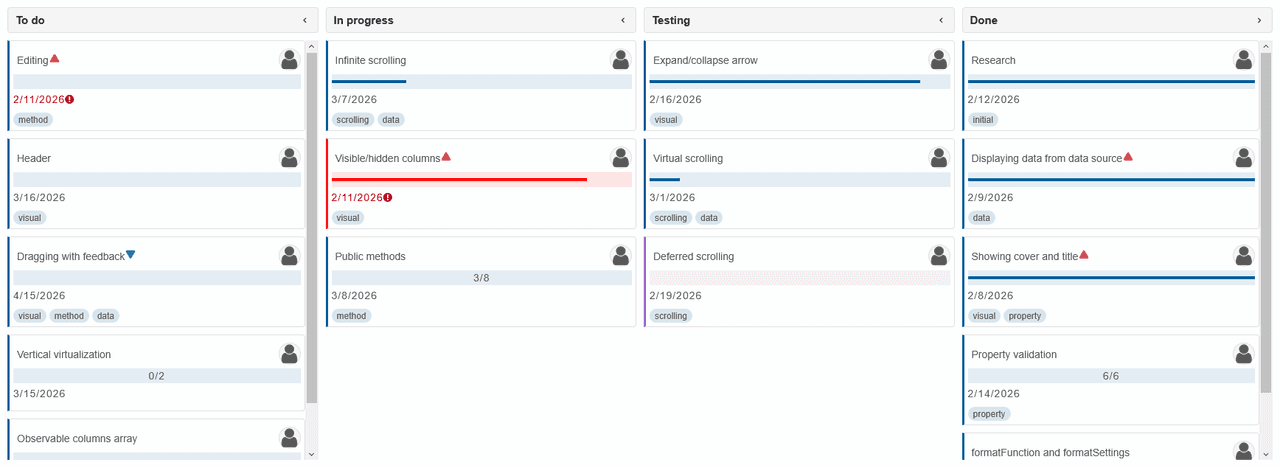Click the formatFunction and formatSettings card title

(x=1050, y=453)
